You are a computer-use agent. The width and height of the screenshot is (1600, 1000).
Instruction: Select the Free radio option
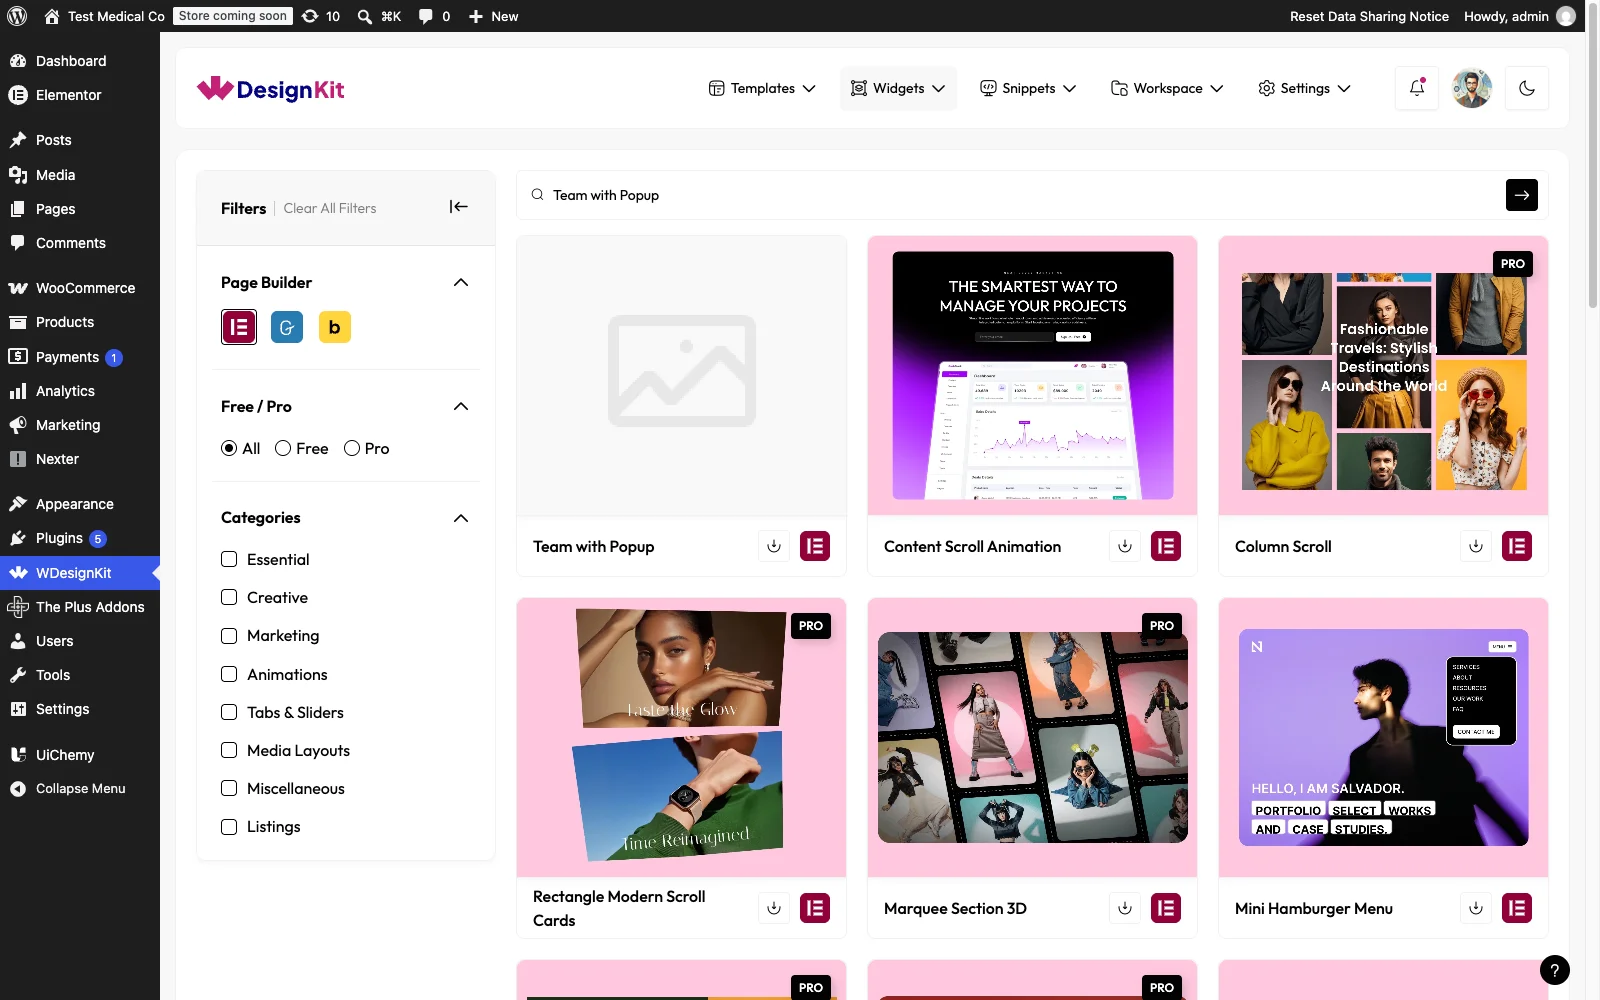(x=283, y=448)
